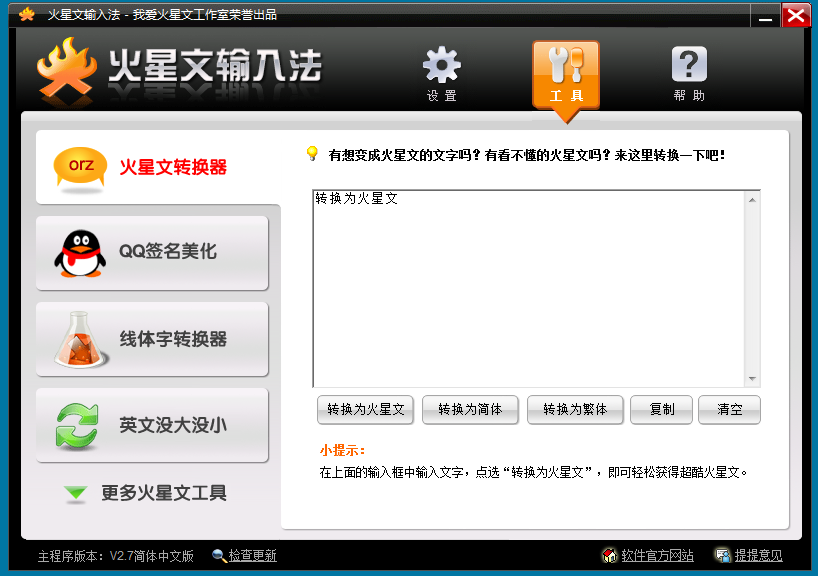Viewport: 818px width, 576px height.
Task: Click the 转换为火星文 button
Action: (x=366, y=410)
